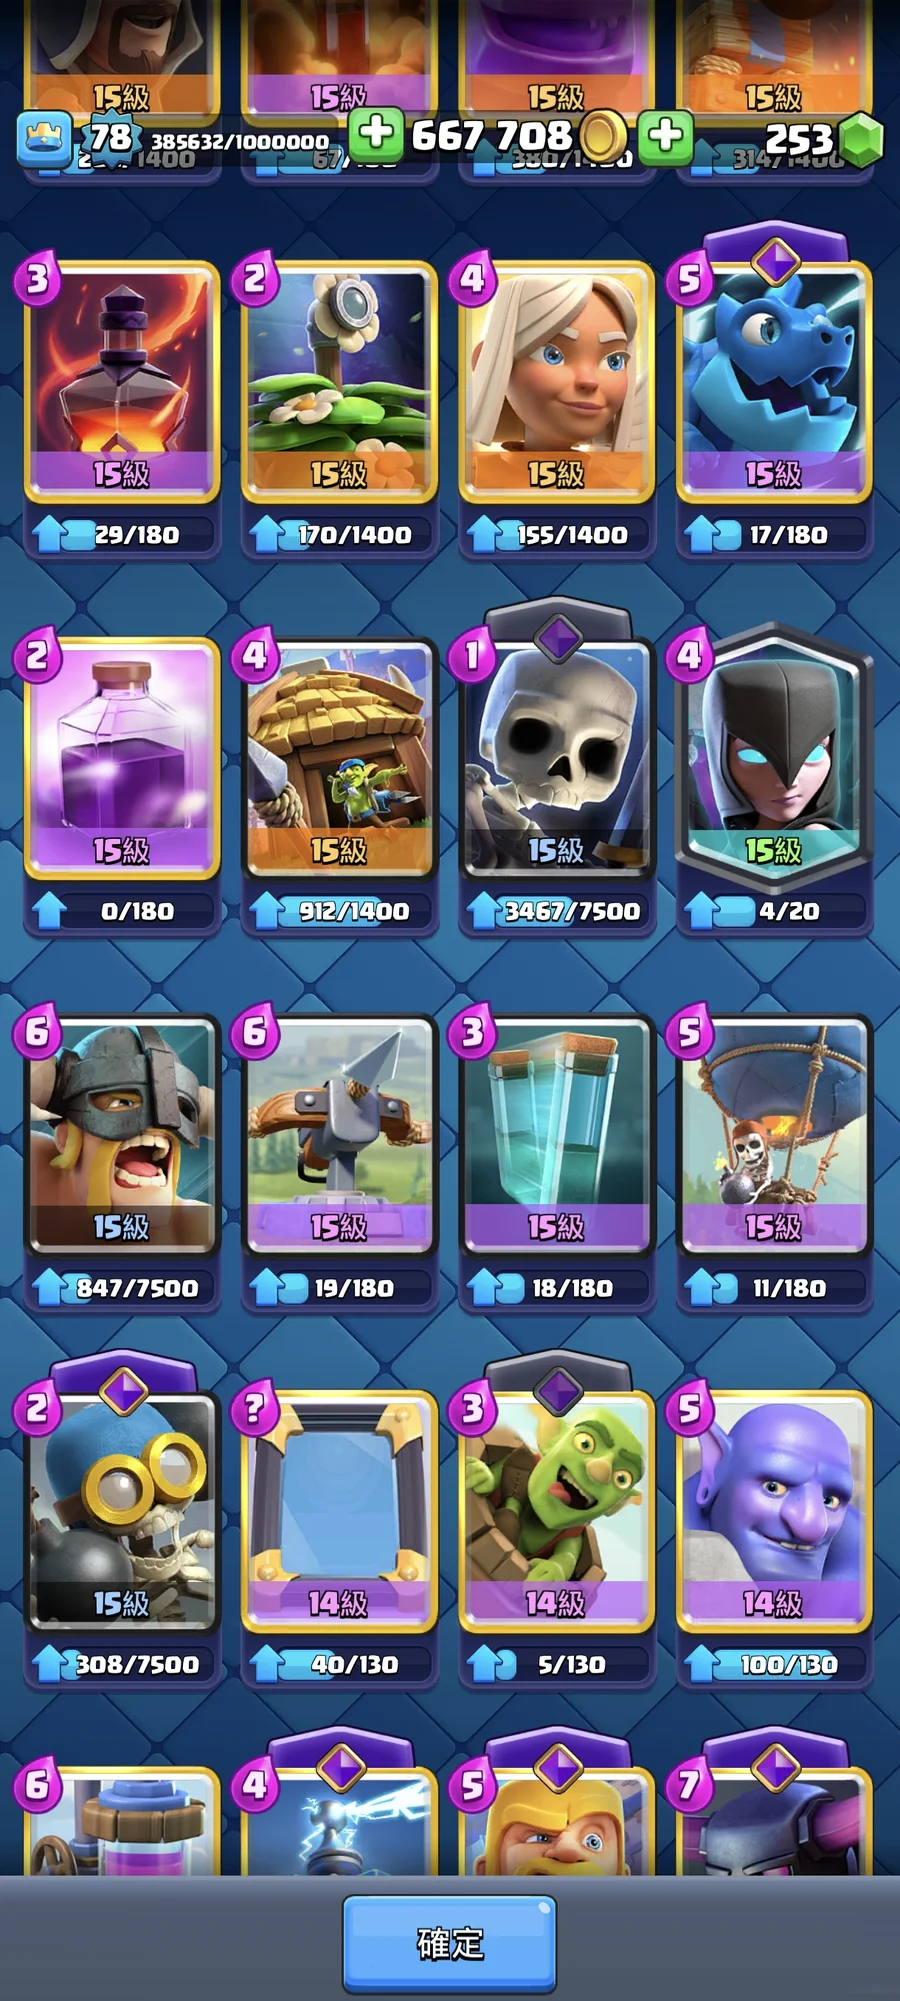The image size is (900, 2001).
Task: Tap the purple Rage spell card
Action: click(122, 757)
